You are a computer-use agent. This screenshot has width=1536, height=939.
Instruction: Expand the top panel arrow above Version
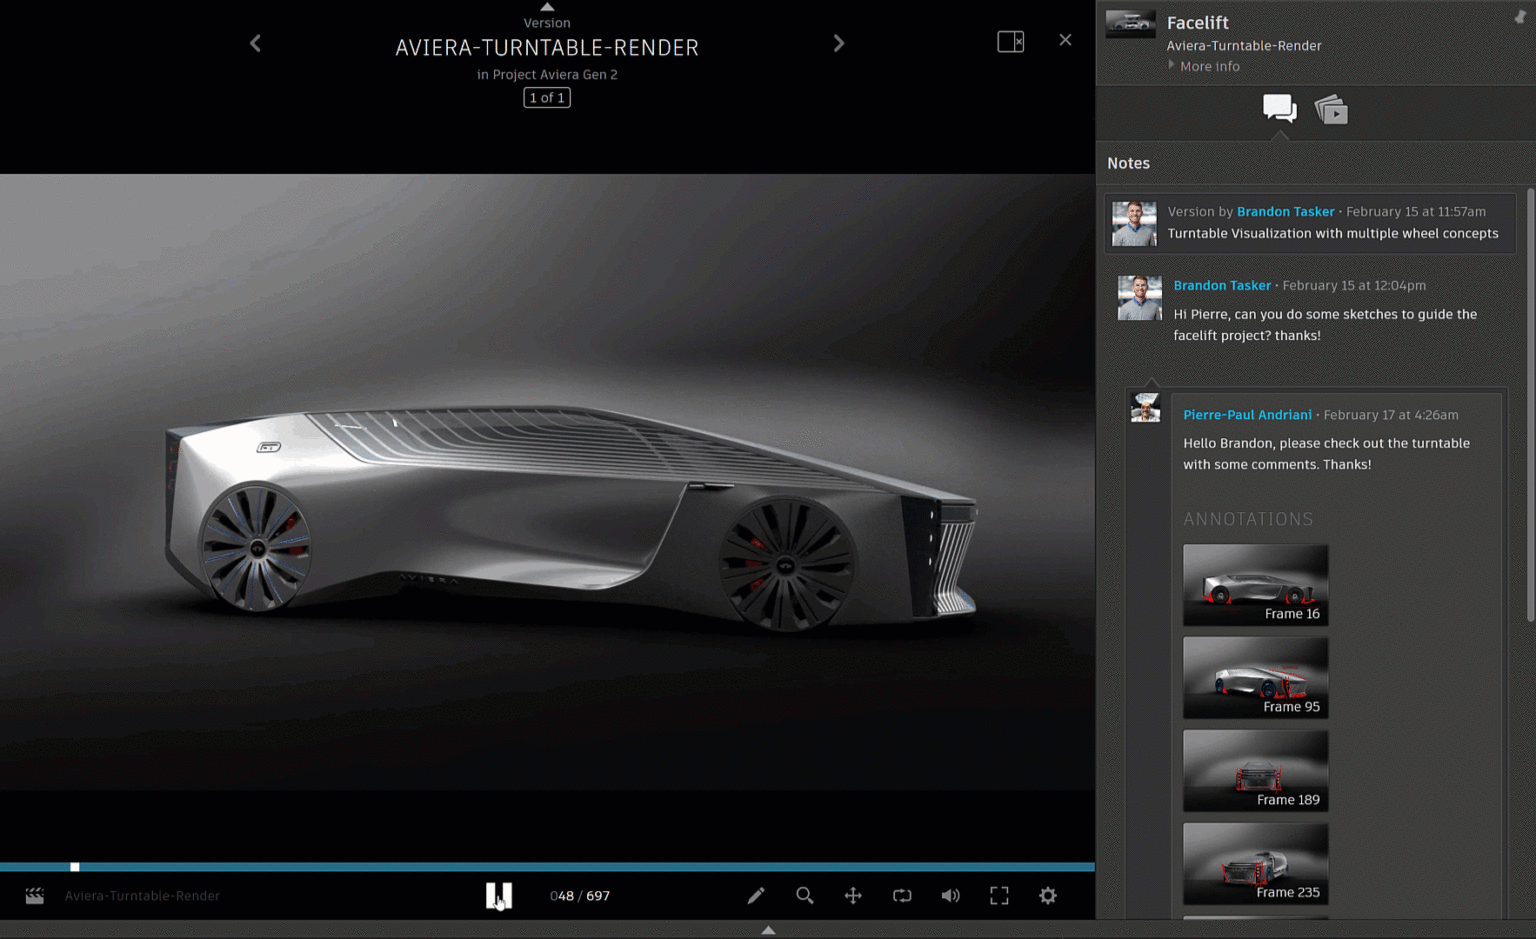tap(547, 7)
